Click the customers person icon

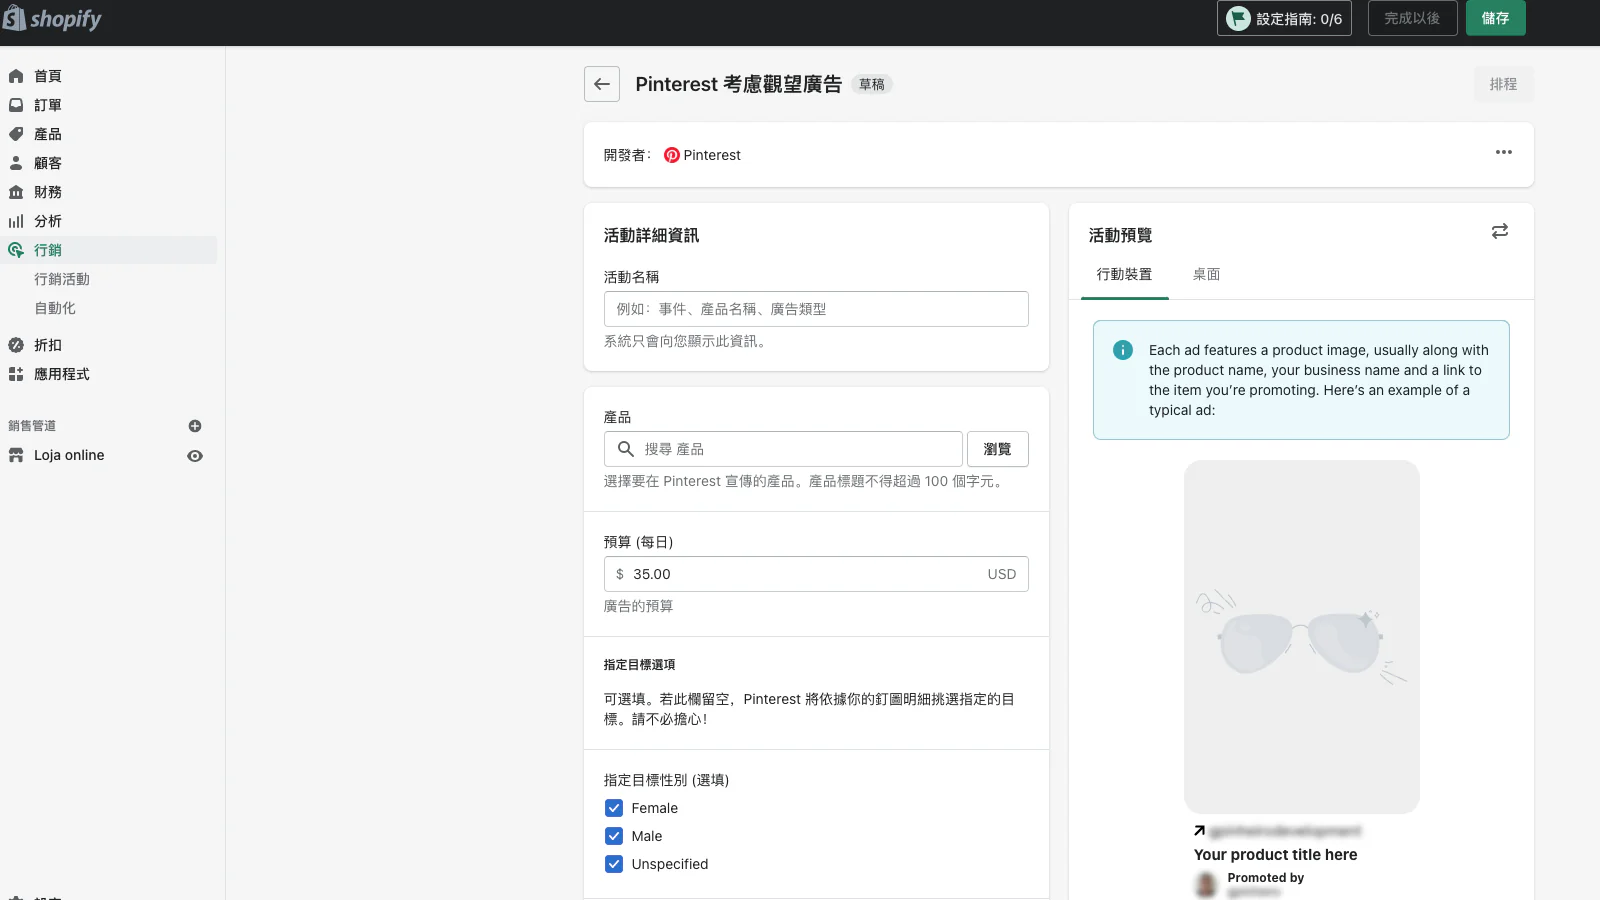coord(16,163)
